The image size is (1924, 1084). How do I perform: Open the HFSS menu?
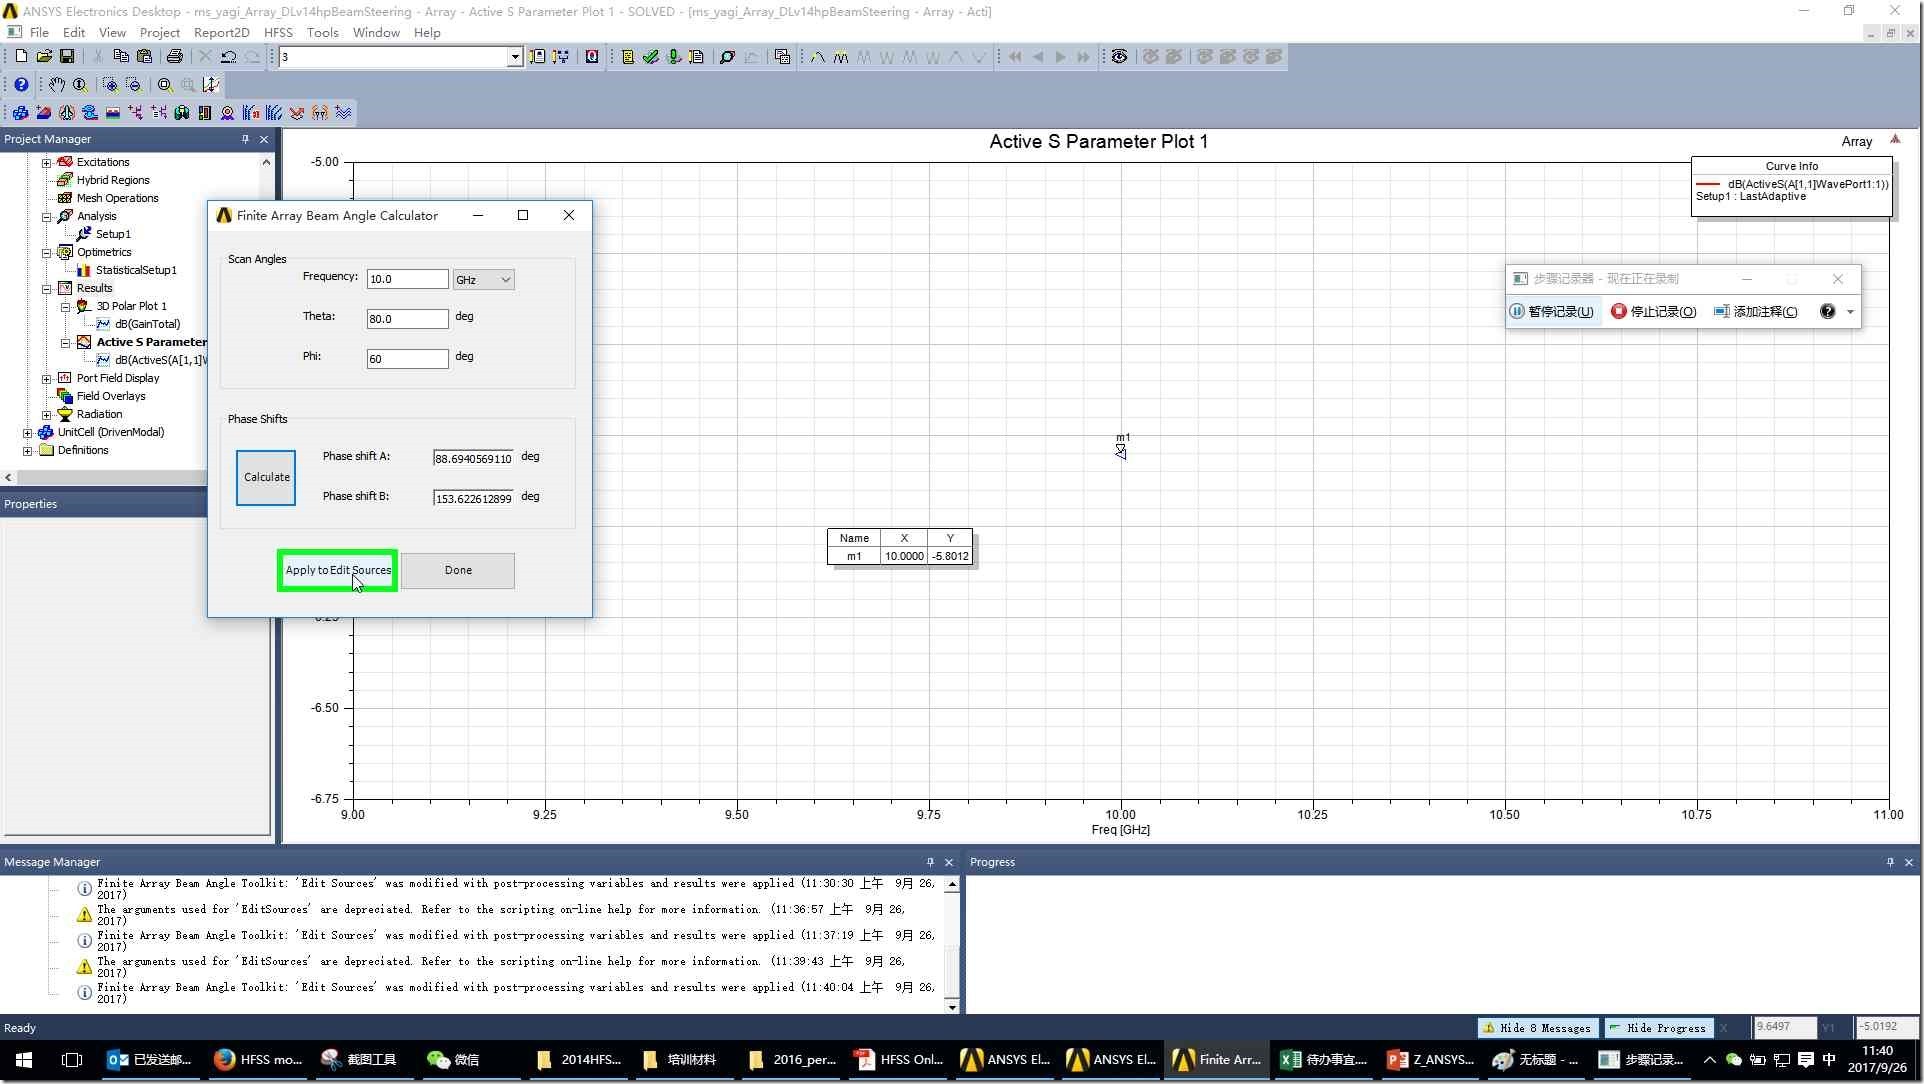[x=278, y=33]
